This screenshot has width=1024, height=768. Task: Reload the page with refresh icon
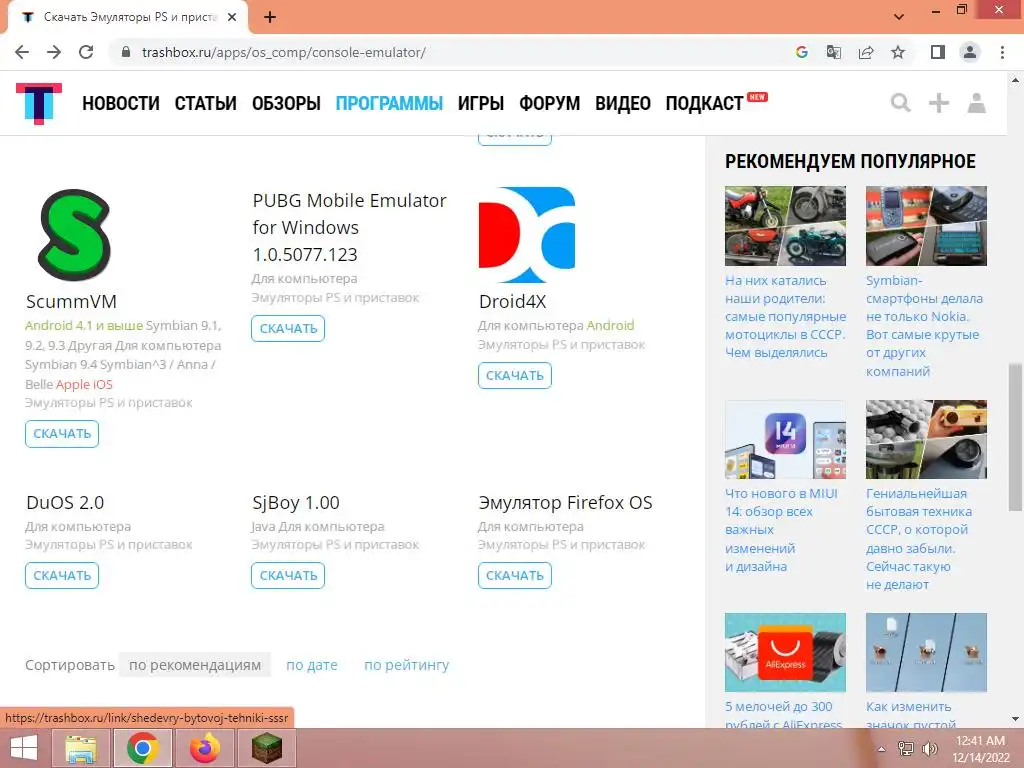86,52
